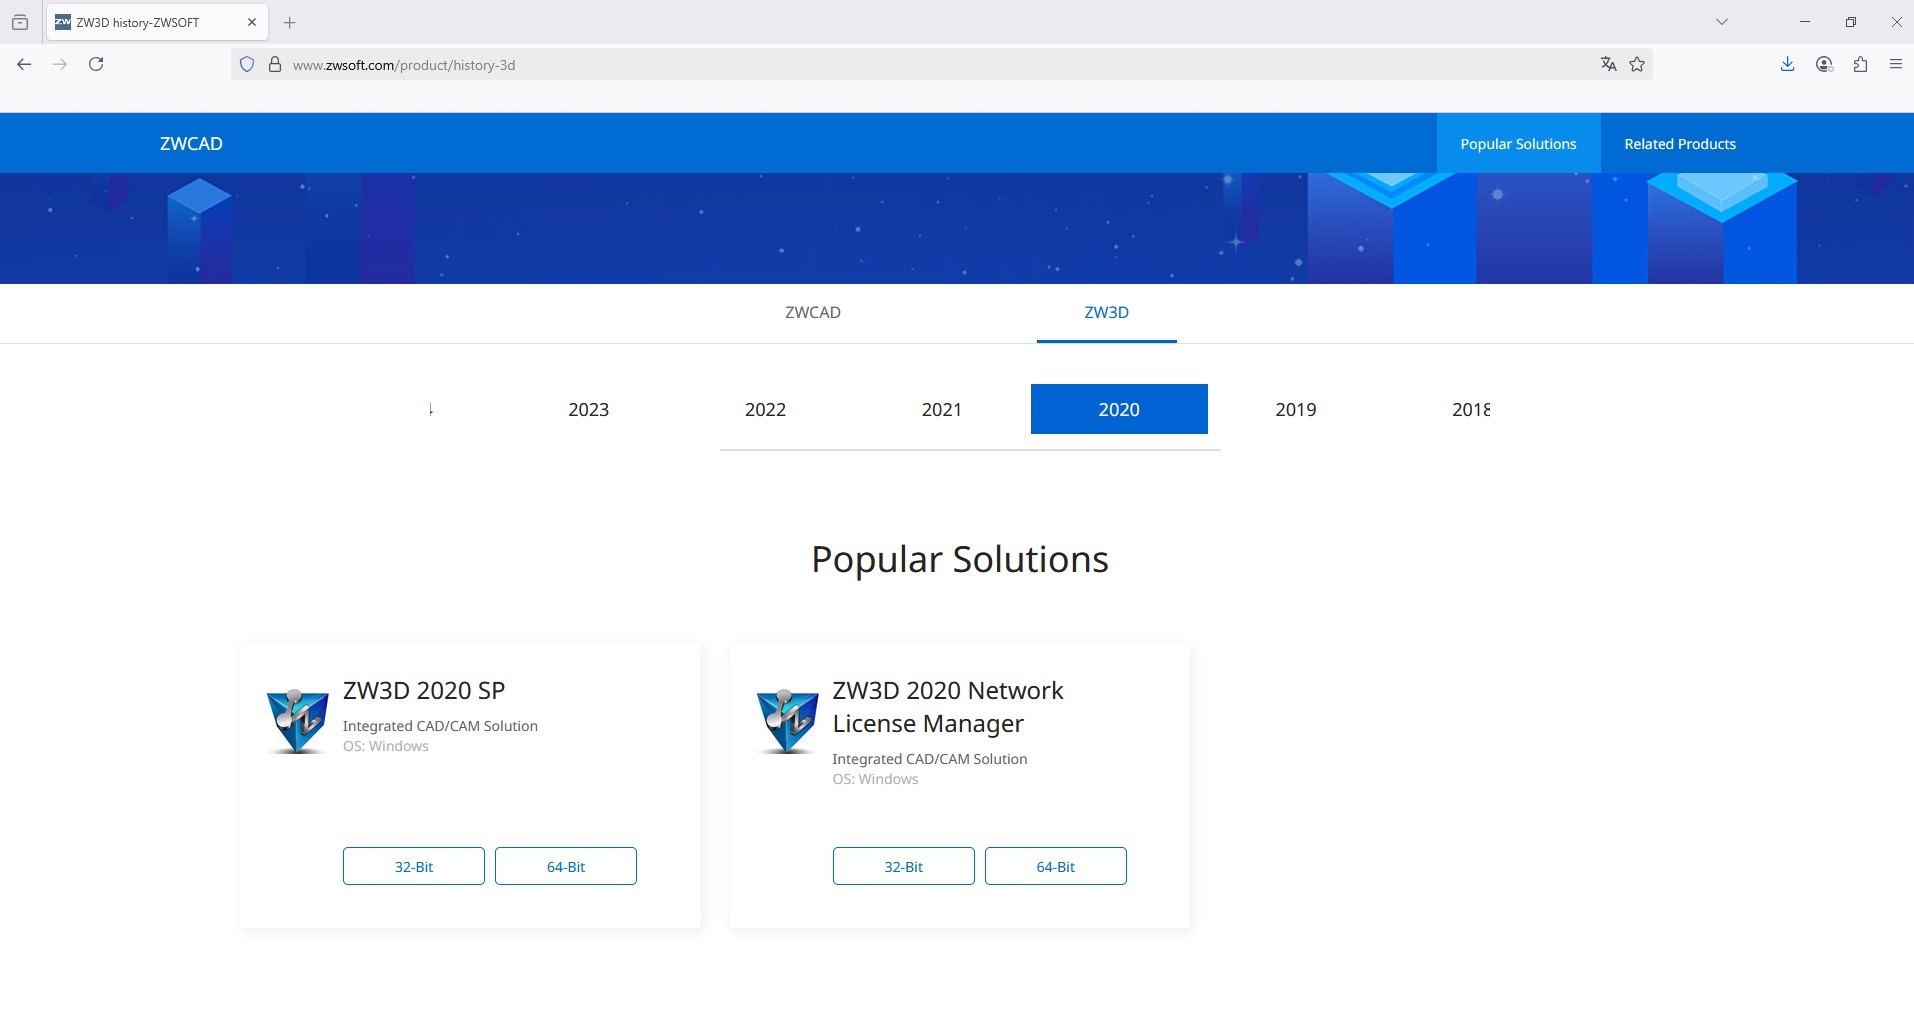The width and height of the screenshot is (1914, 1031).
Task: Open the Firefox account icon
Action: click(x=1824, y=64)
